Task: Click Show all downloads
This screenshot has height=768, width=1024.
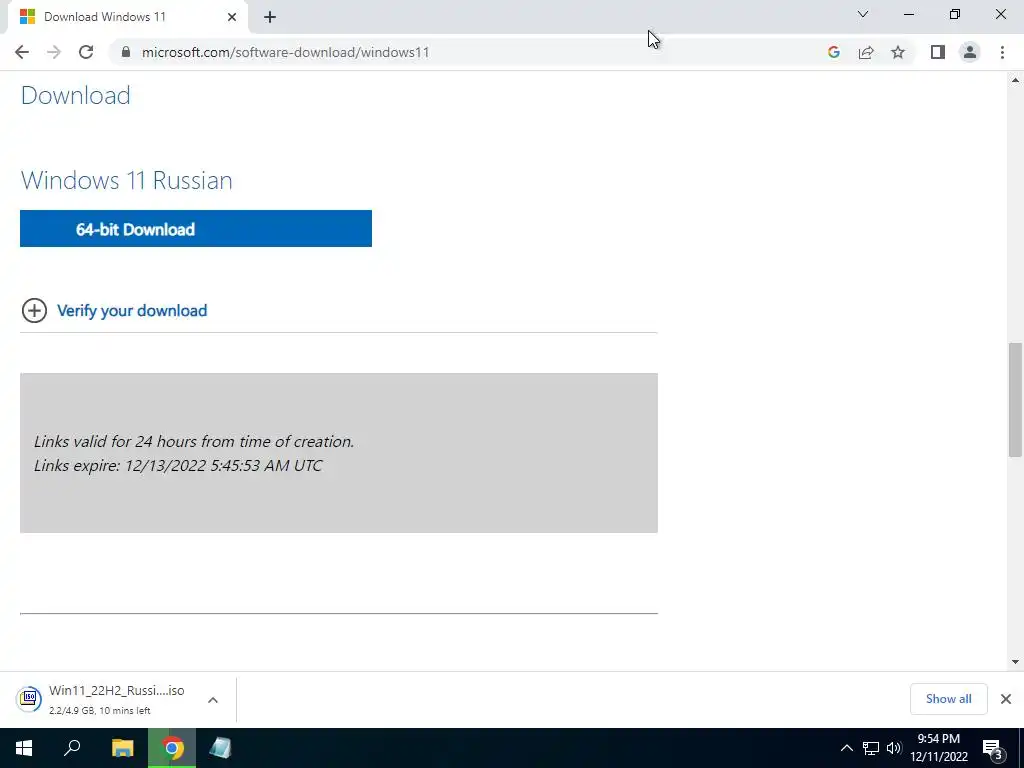Action: coord(948,699)
